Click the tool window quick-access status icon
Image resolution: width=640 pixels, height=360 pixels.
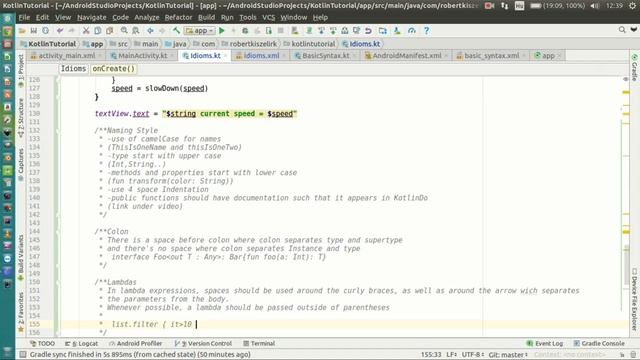pos(23,354)
